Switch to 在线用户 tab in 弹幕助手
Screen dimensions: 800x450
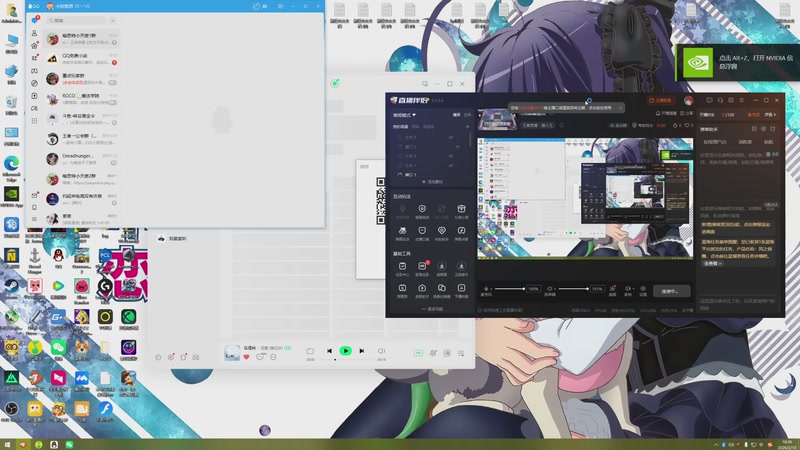pyautogui.click(x=714, y=142)
